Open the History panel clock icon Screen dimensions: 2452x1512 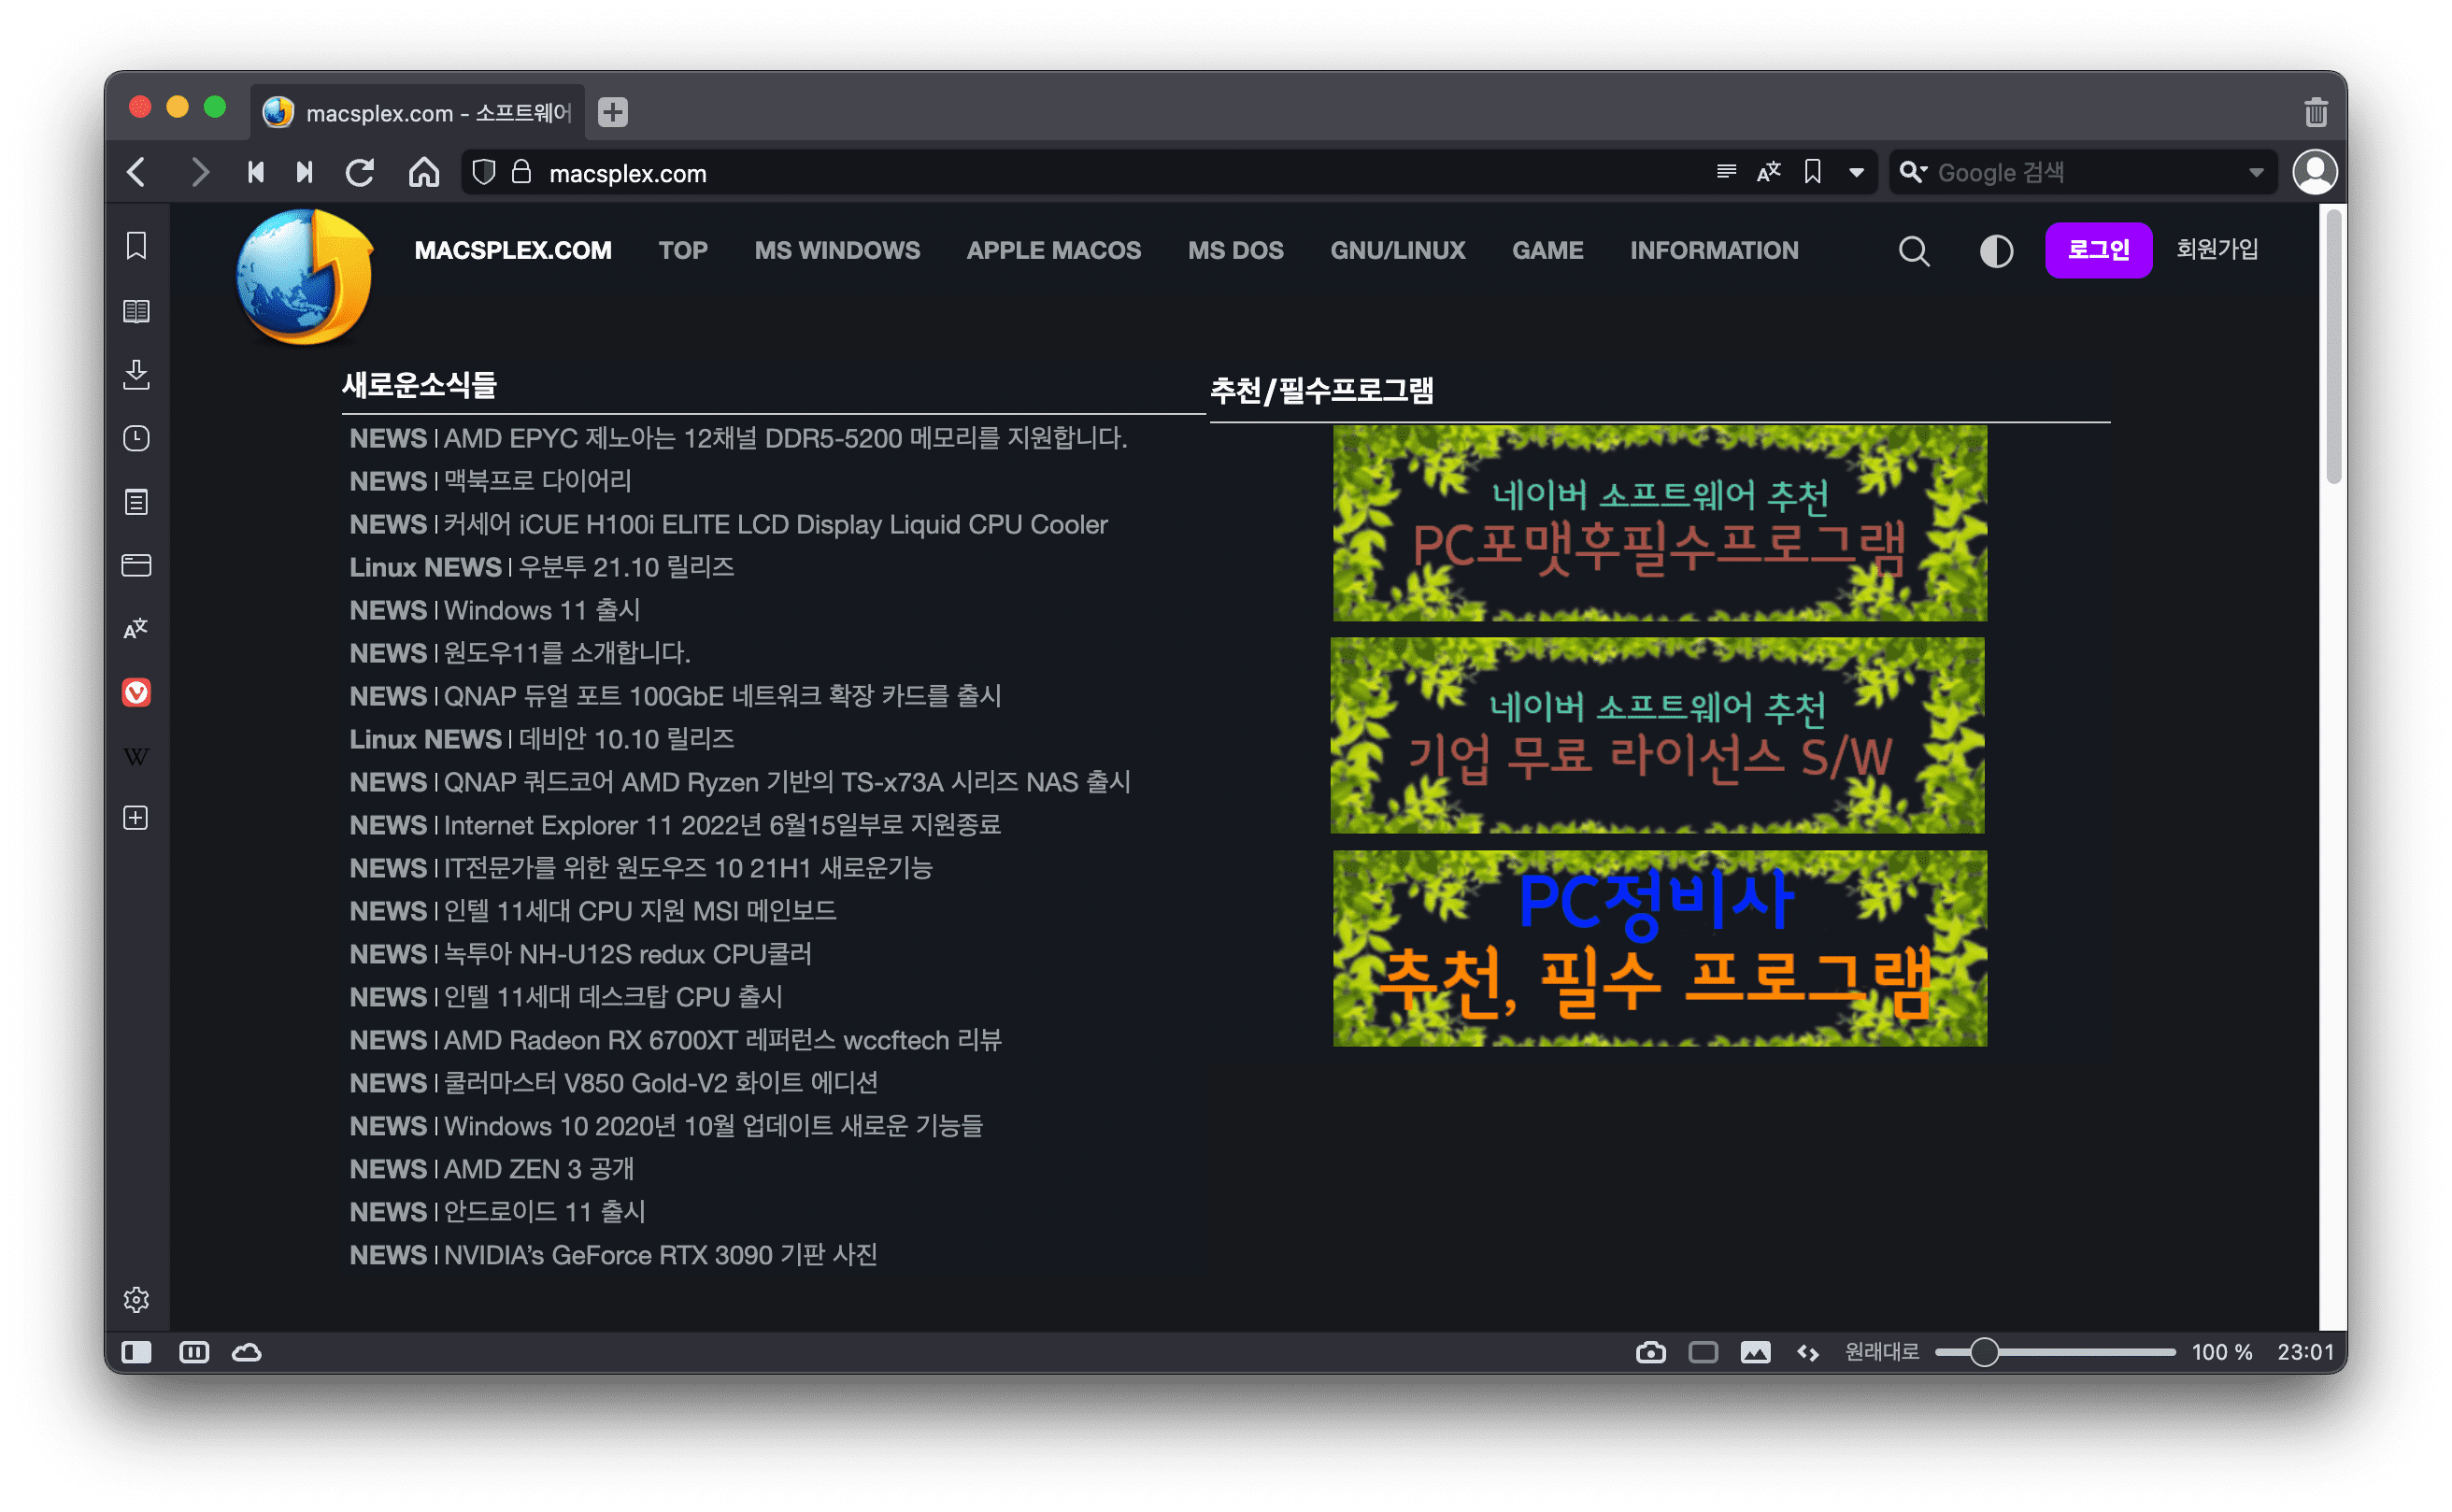click(137, 438)
